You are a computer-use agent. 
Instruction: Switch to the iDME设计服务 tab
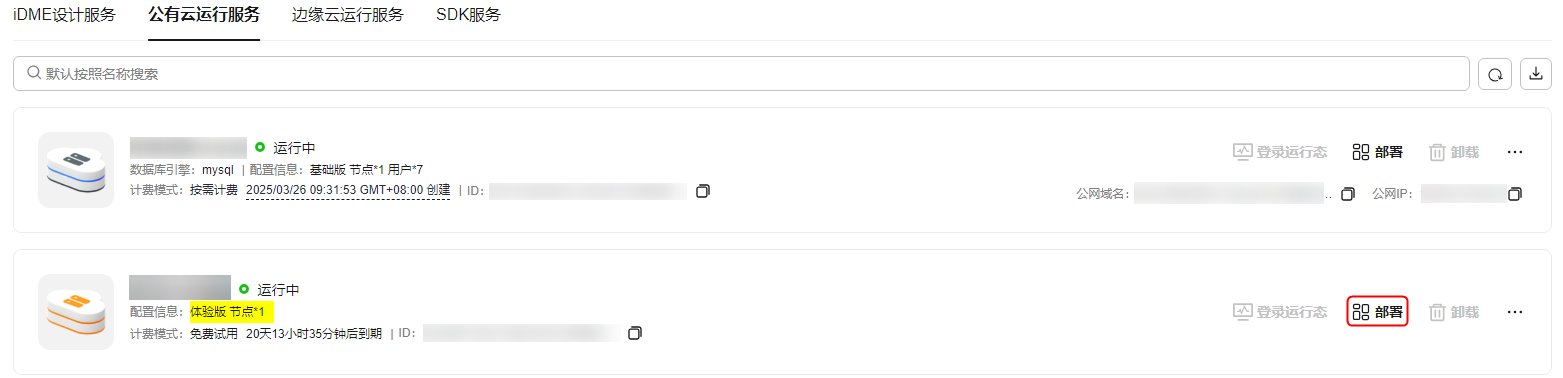(x=64, y=15)
